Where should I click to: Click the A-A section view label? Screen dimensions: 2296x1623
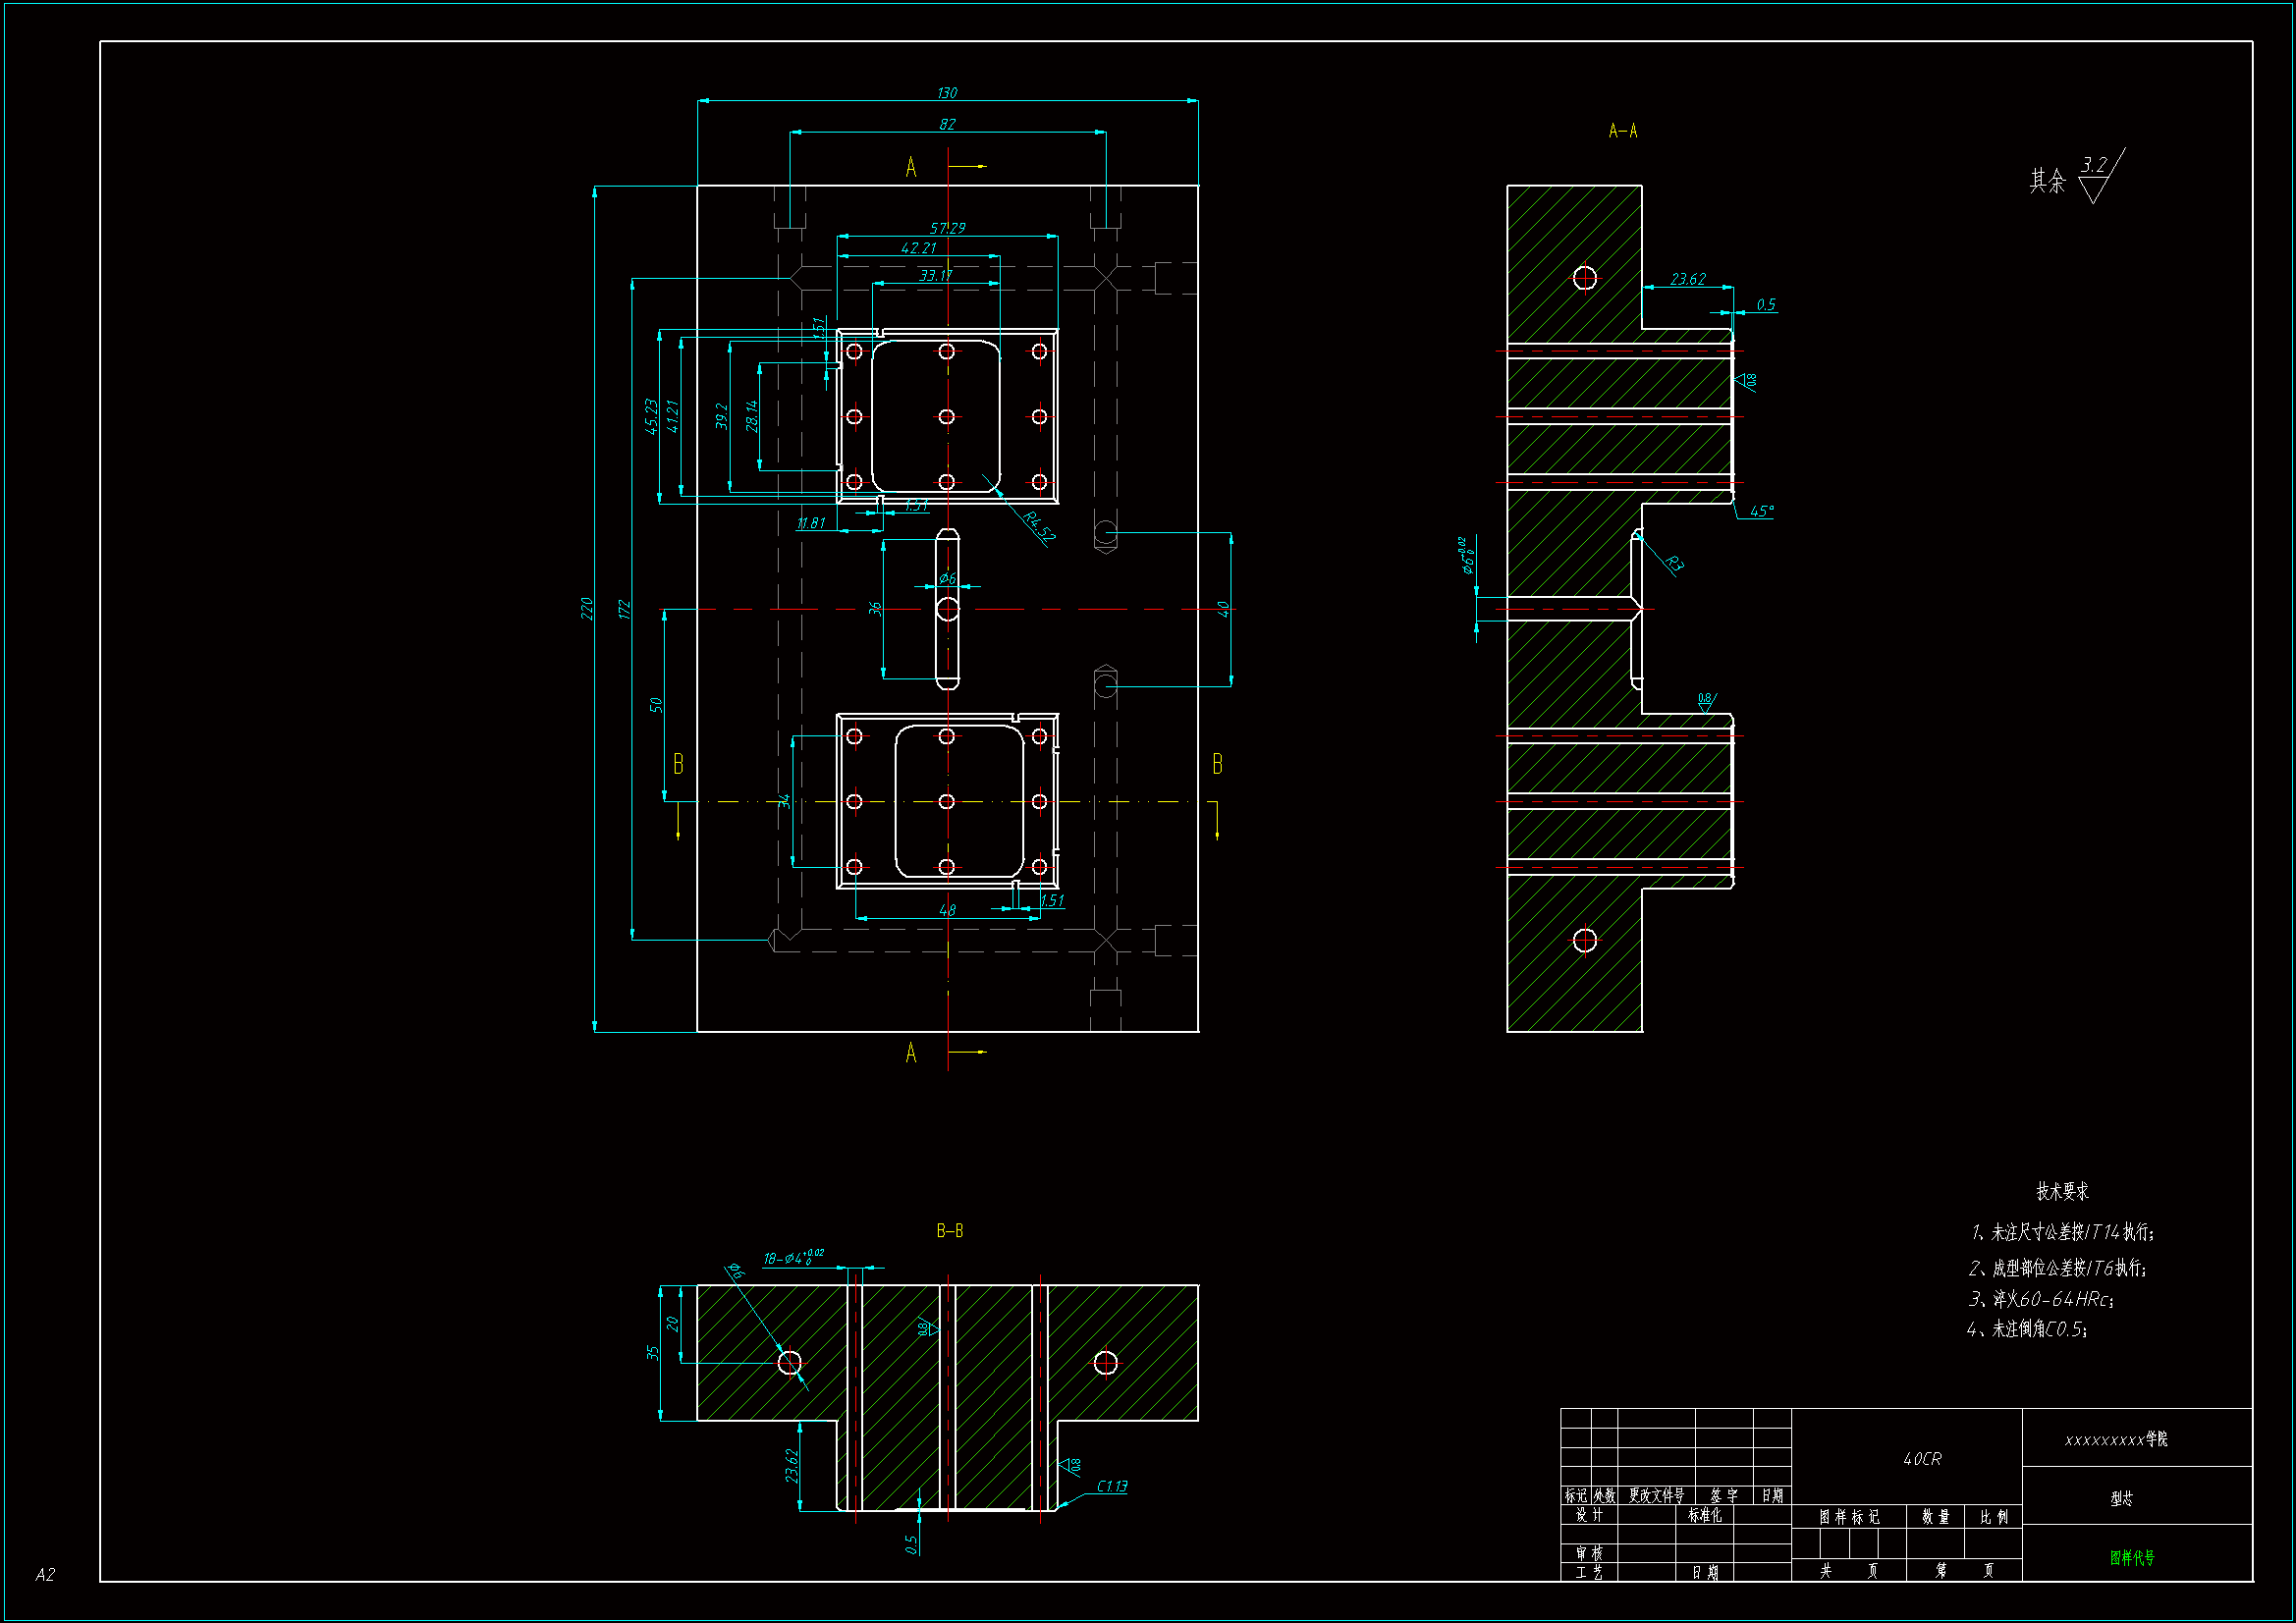(1622, 131)
